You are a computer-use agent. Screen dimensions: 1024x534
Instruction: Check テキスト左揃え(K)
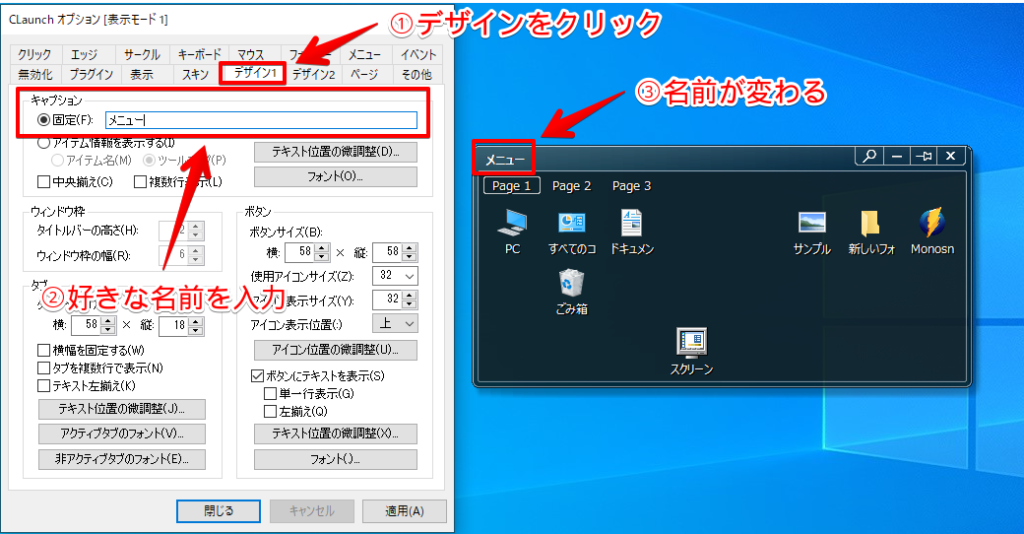44,386
